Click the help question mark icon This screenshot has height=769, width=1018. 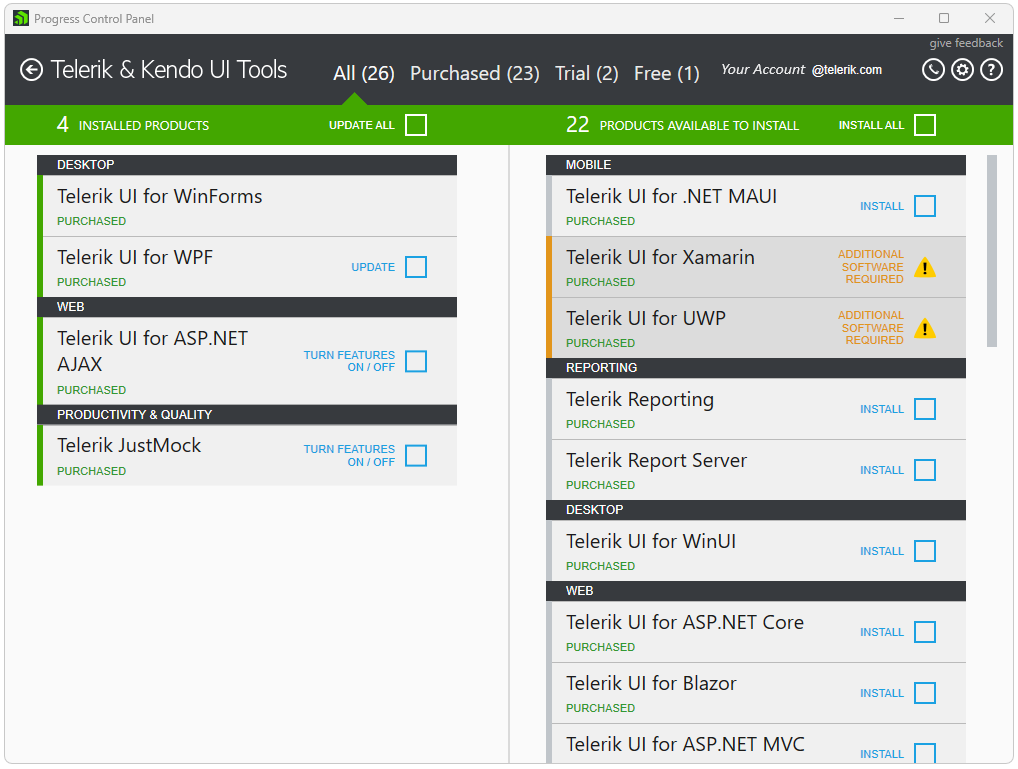coord(991,70)
